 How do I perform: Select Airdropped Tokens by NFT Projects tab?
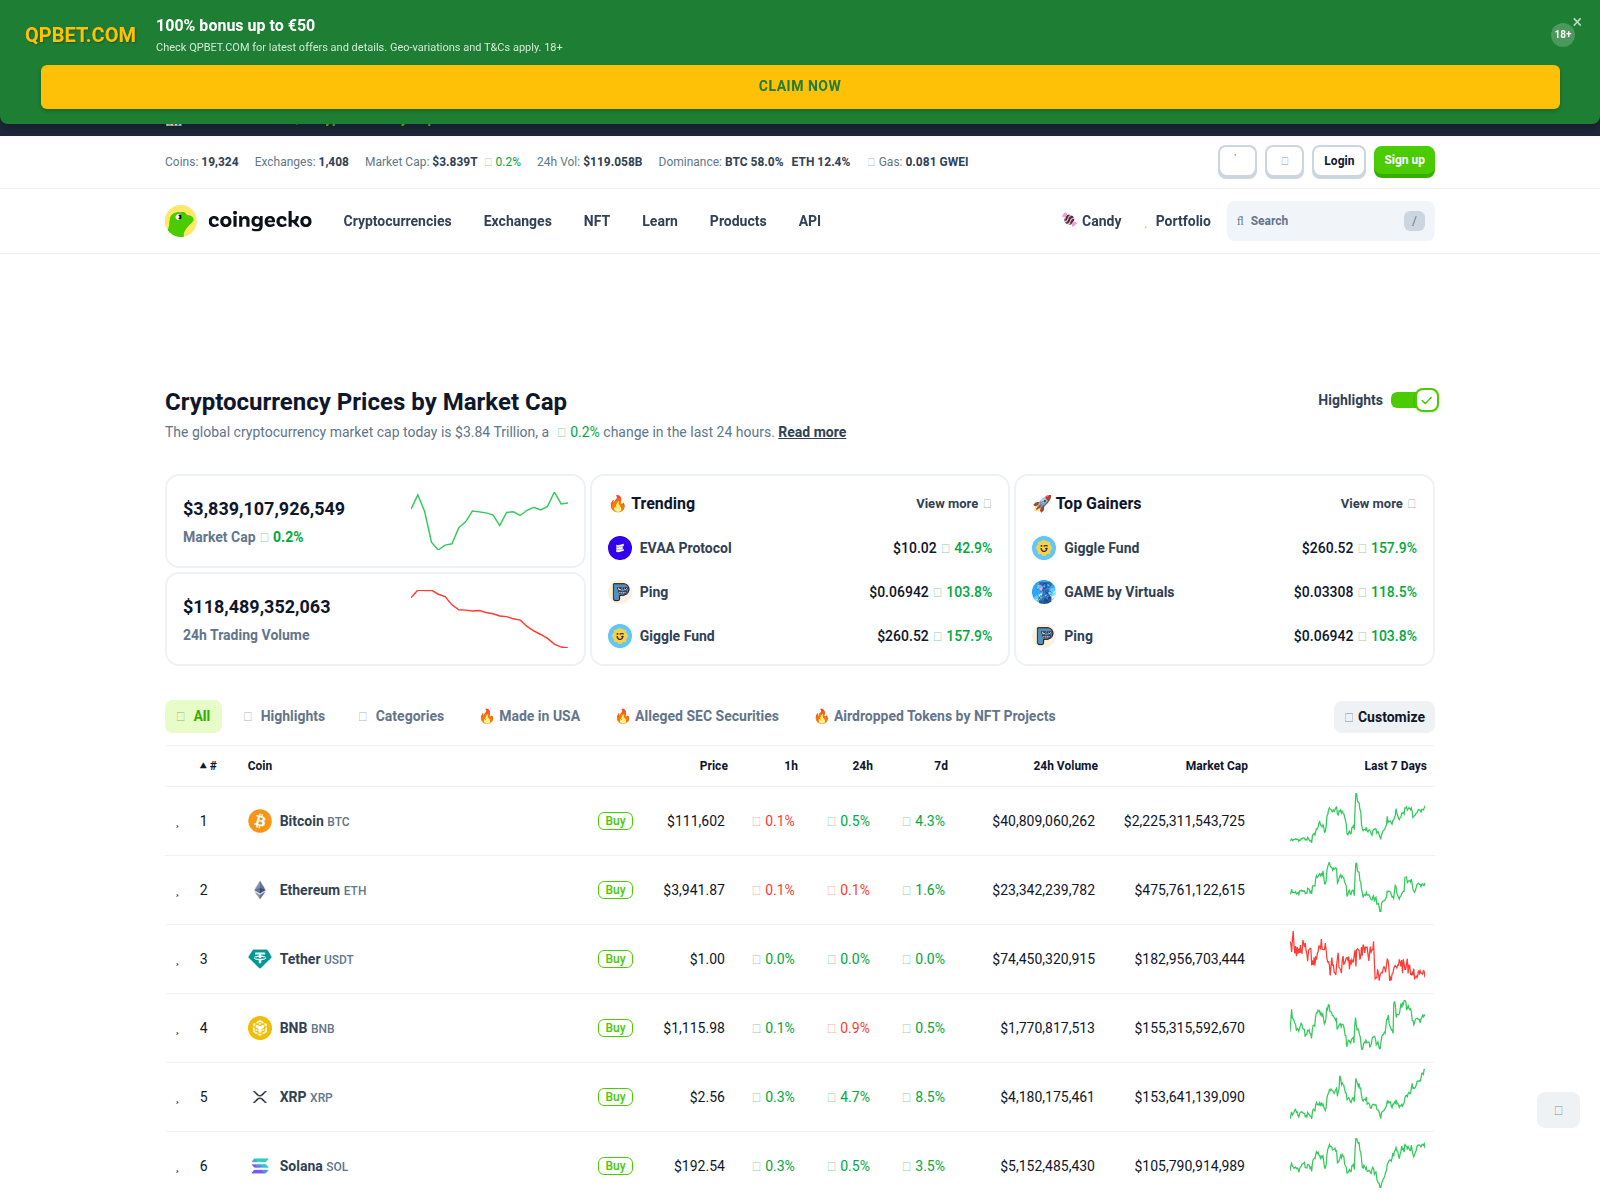click(935, 716)
